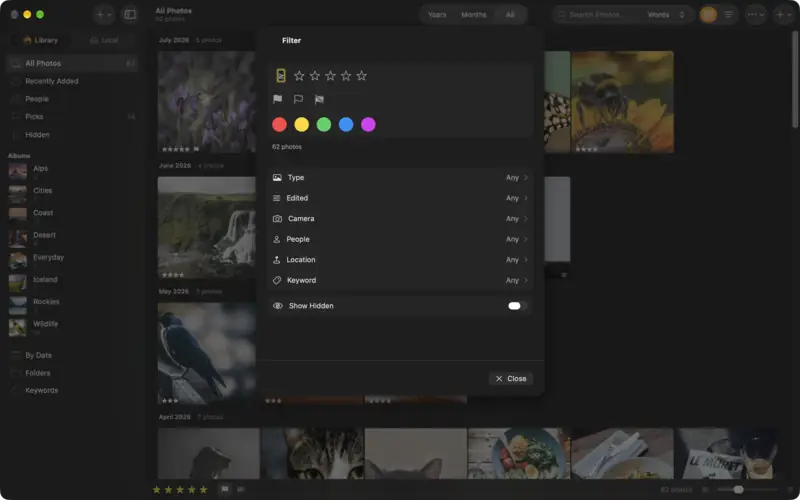The width and height of the screenshot is (800, 500).
Task: Click the fifth yellow star in bottom bar
Action: 203,489
